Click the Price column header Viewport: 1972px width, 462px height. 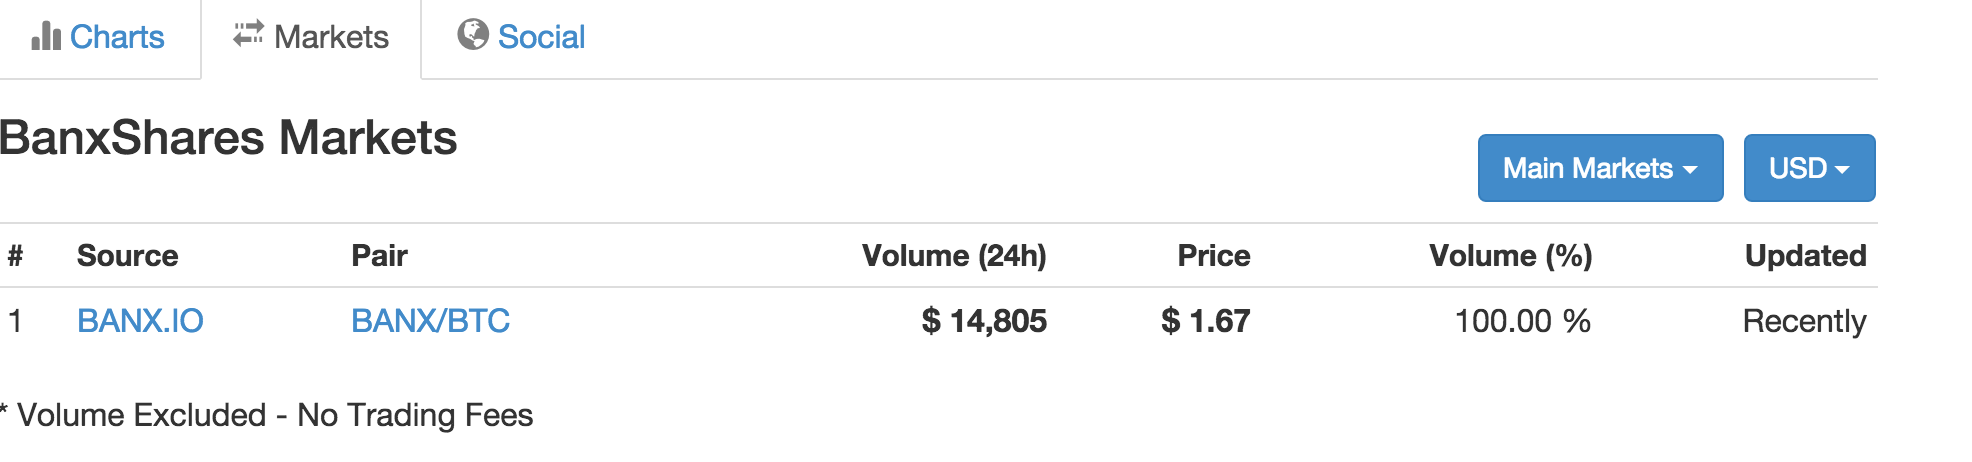coord(1214,256)
